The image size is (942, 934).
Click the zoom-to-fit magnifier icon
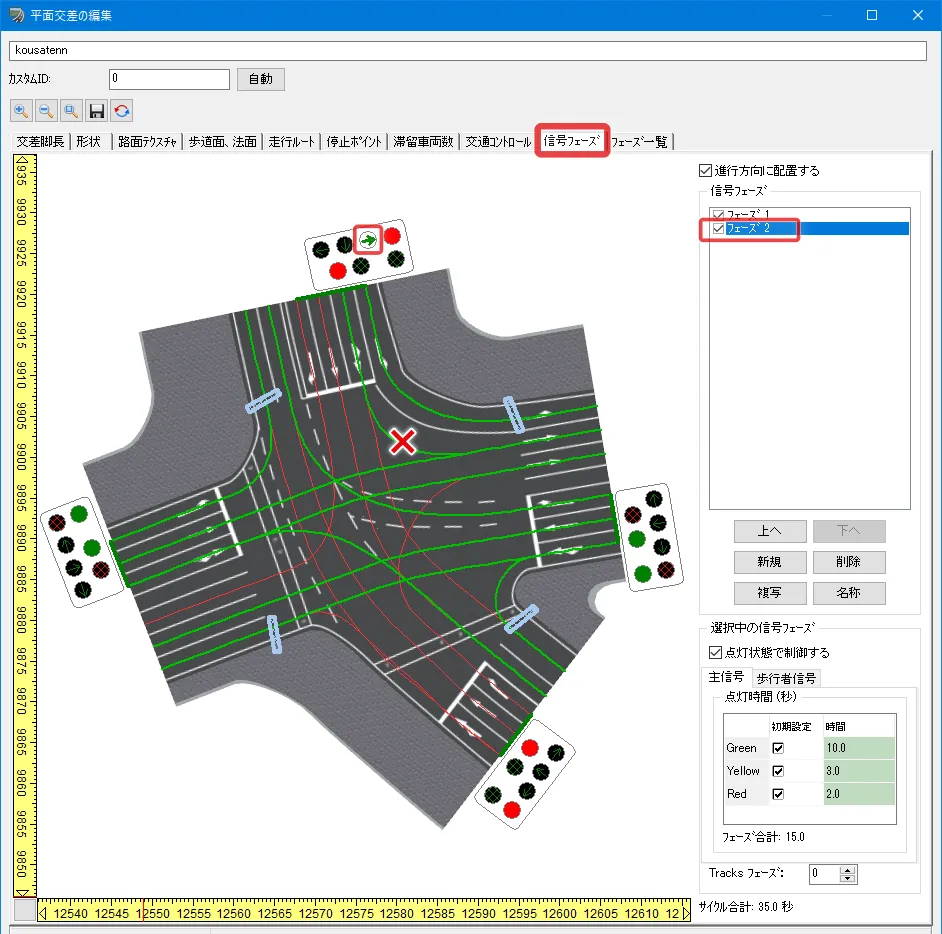pos(71,111)
